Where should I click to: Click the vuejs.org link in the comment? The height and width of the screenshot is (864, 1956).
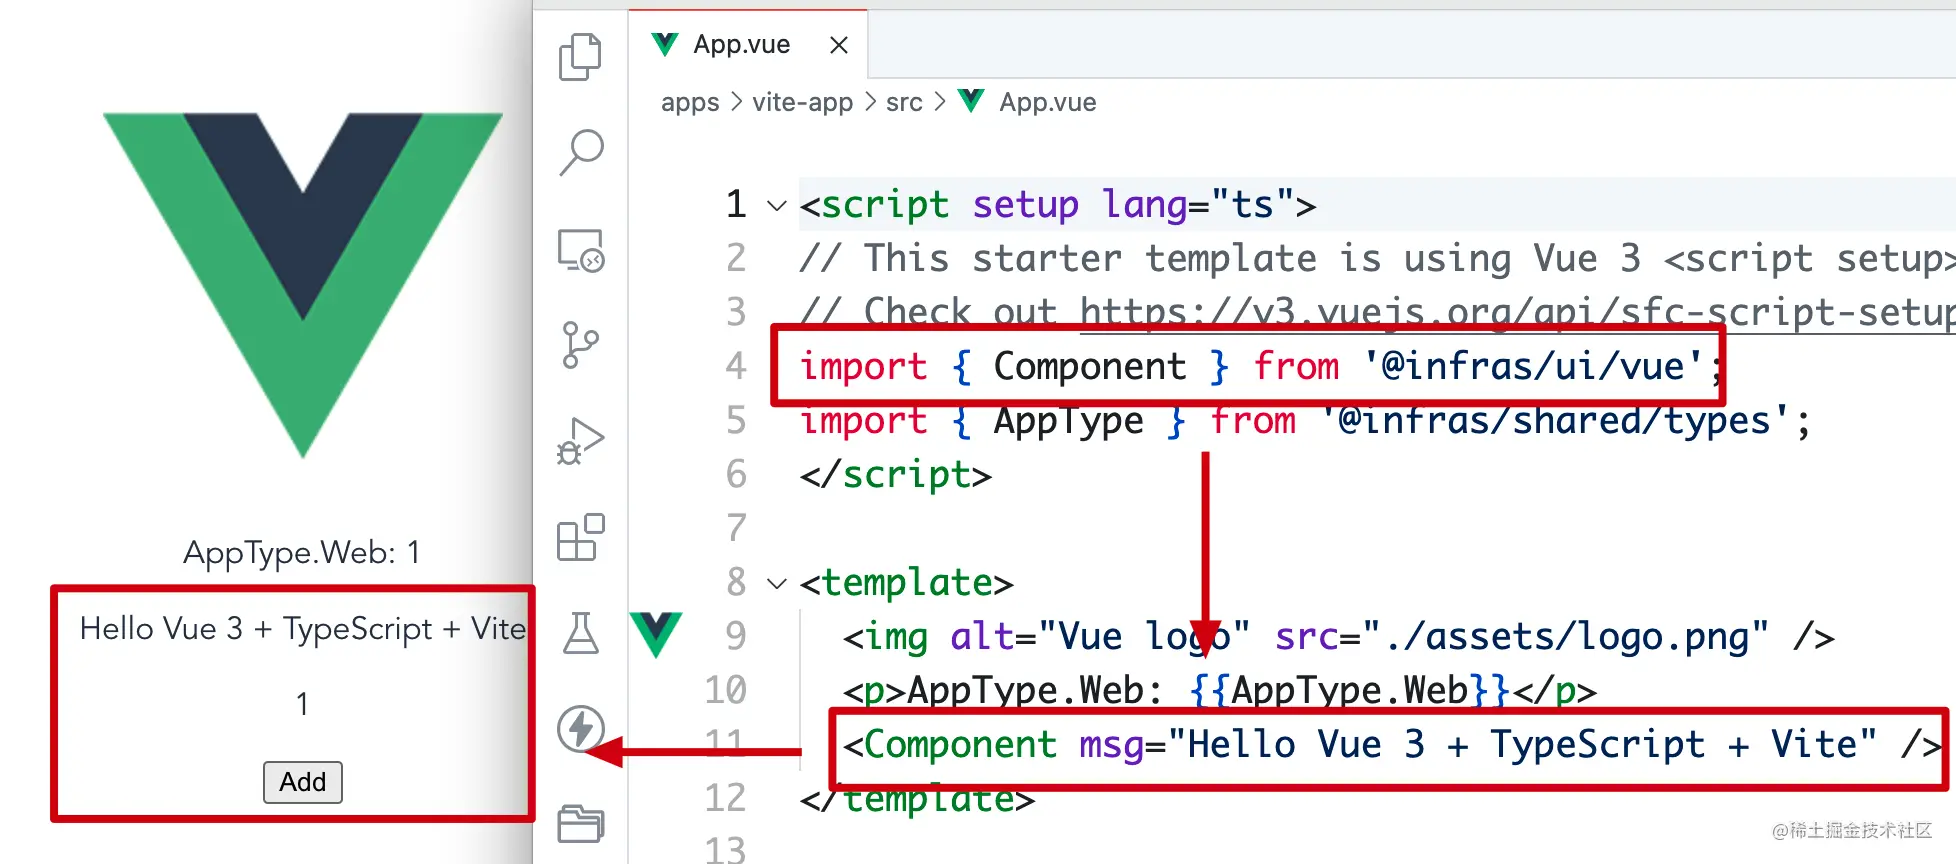[1500, 312]
